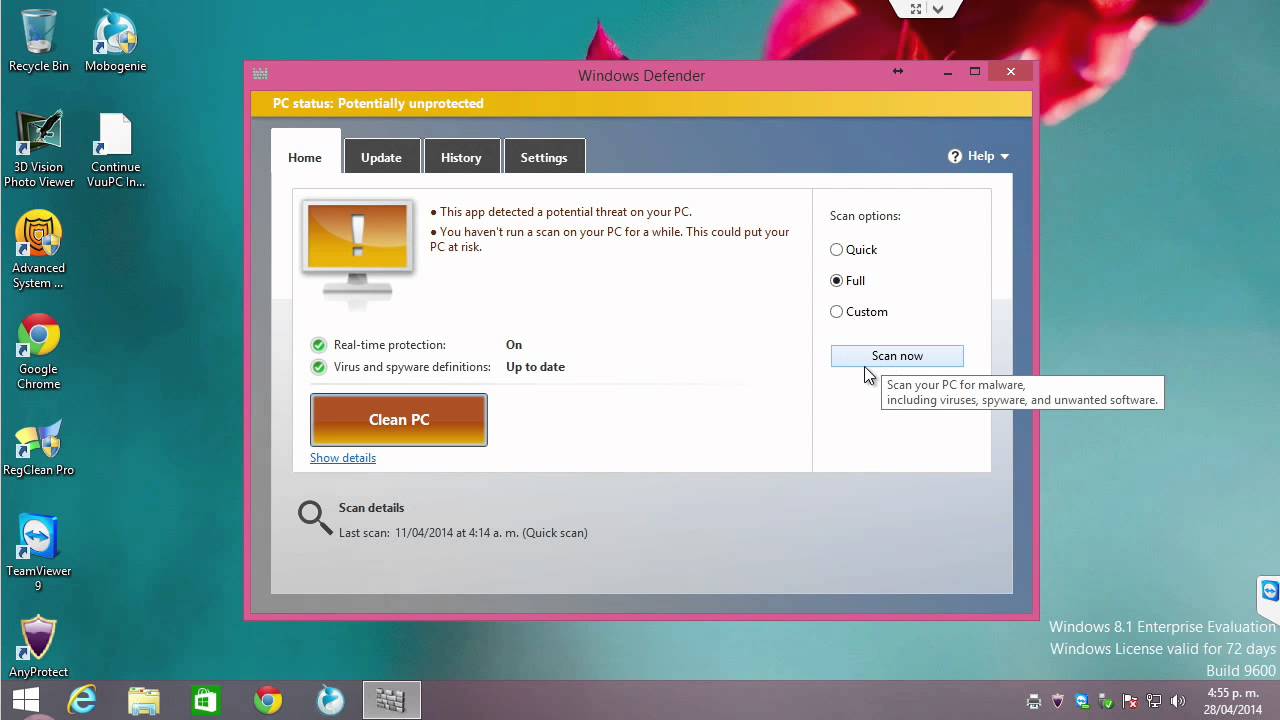1280x720 pixels.
Task: Click the Scan now button
Action: [x=897, y=356]
